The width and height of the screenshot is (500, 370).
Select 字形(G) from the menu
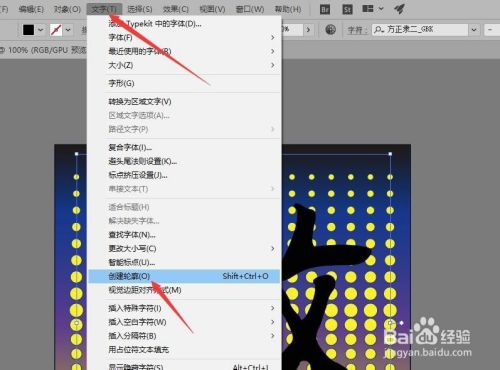click(184, 83)
